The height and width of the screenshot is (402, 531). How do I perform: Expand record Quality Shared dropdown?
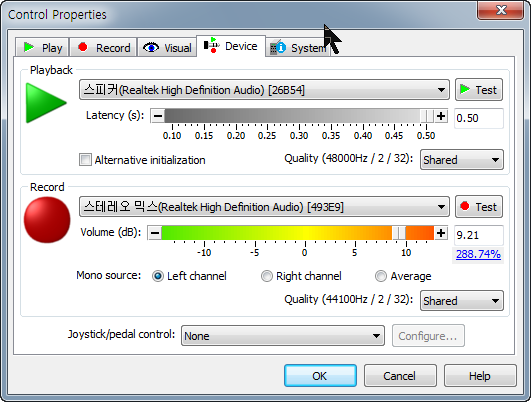tap(462, 300)
